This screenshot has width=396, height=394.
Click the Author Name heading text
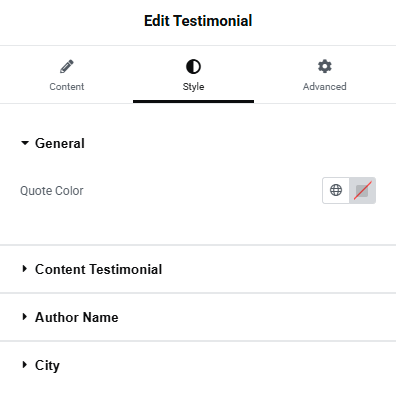tap(77, 317)
